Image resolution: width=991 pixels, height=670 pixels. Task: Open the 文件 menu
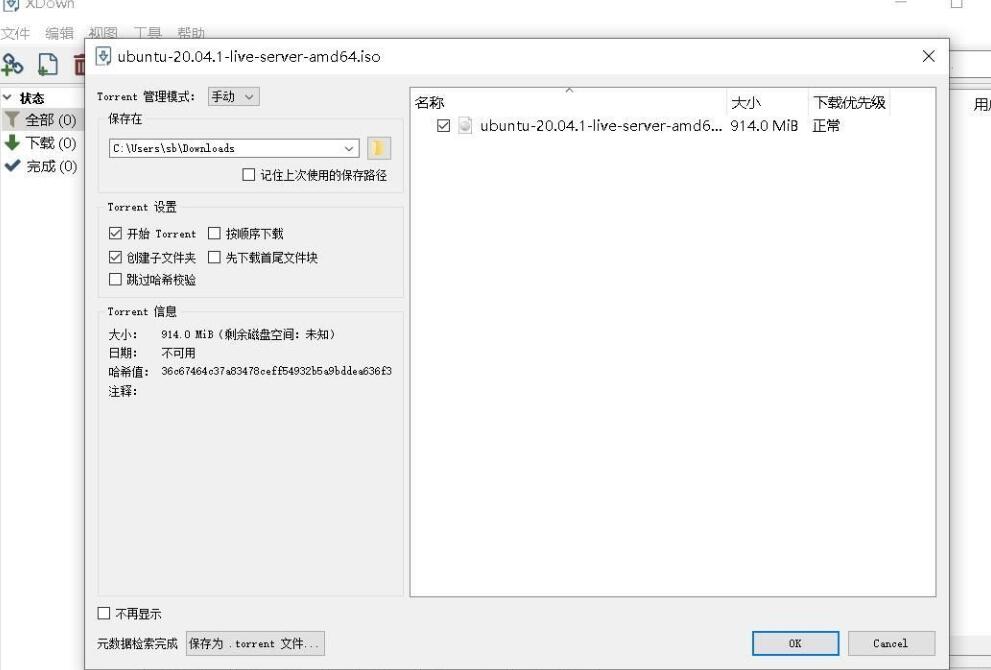(15, 33)
